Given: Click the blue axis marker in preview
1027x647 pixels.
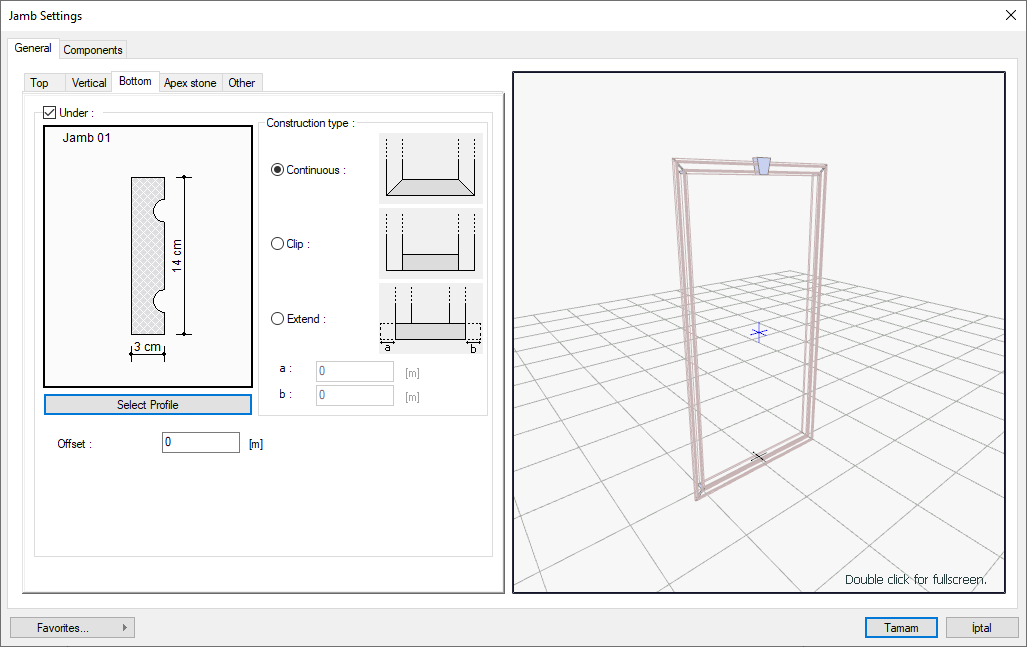Looking at the screenshot, I should point(758,331).
